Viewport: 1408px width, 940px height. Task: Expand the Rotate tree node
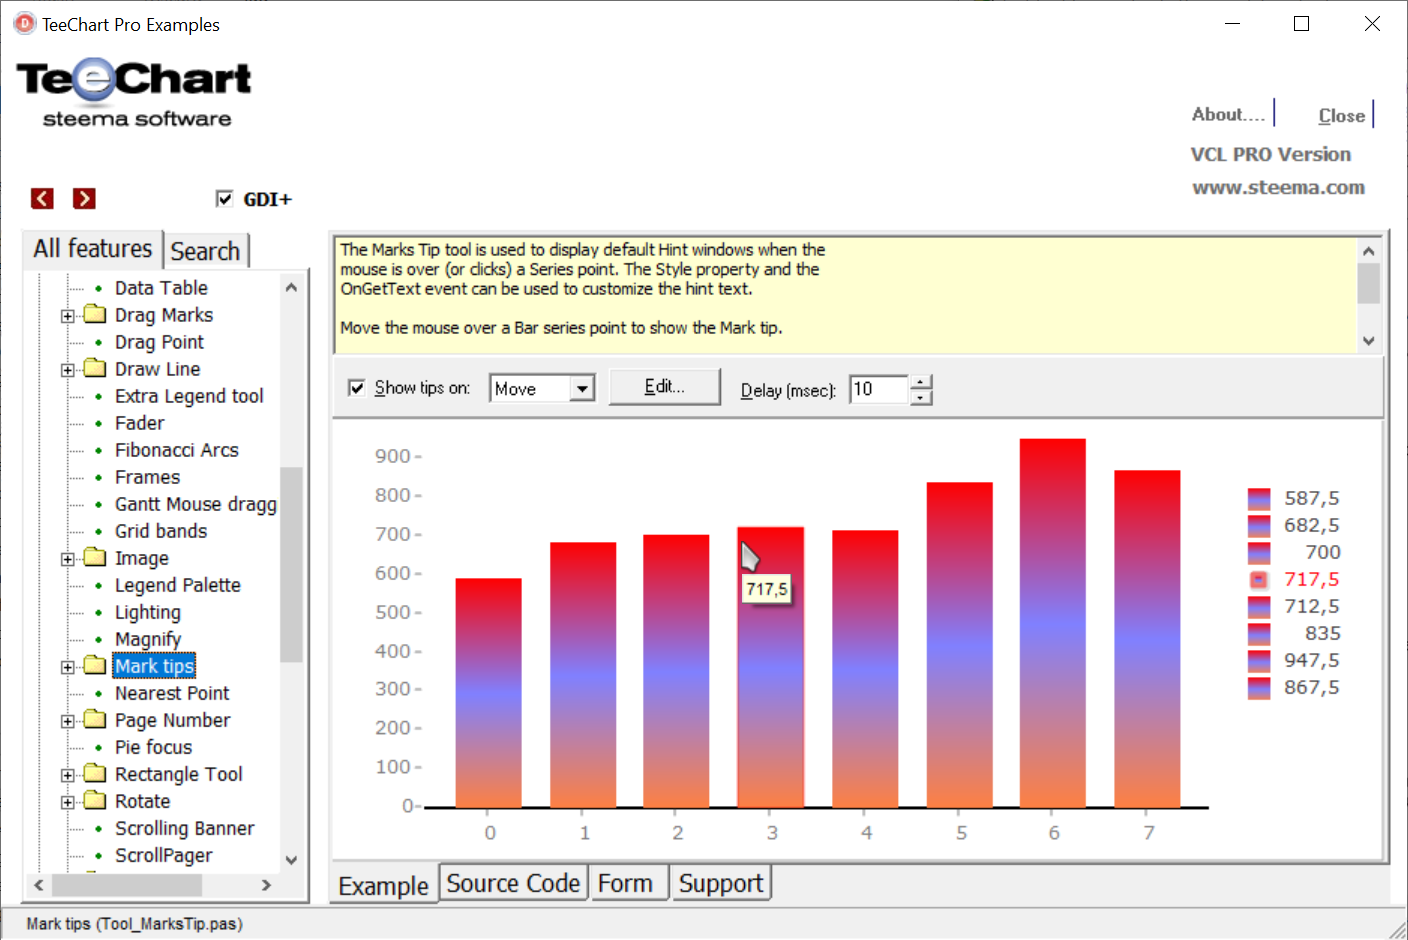pyautogui.click(x=67, y=802)
